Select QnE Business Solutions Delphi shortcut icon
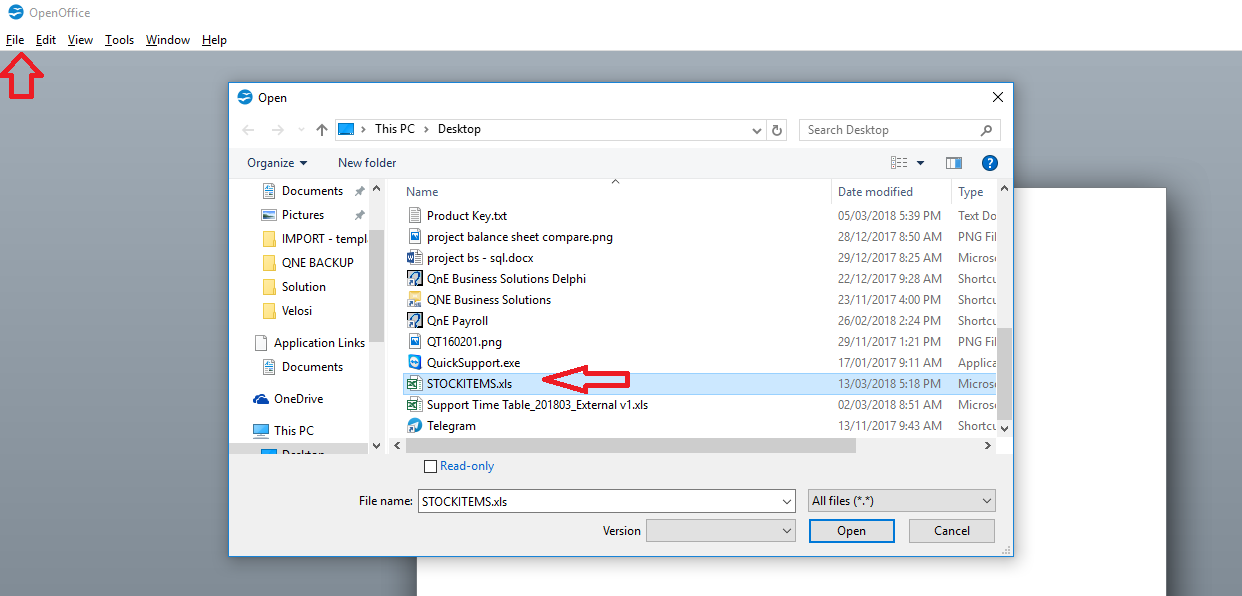Viewport: 1242px width, 596px height. click(415, 279)
